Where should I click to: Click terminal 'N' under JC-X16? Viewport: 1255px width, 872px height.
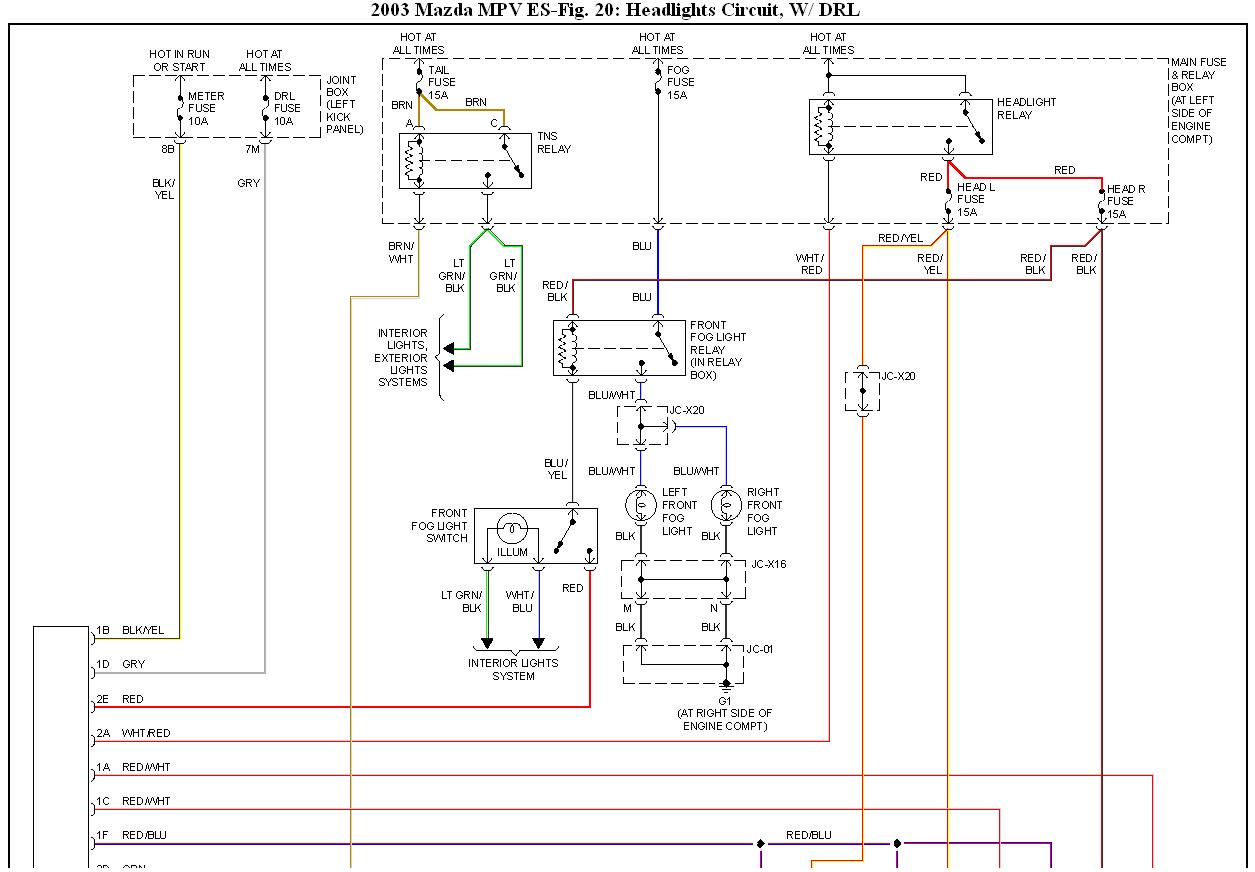point(714,608)
